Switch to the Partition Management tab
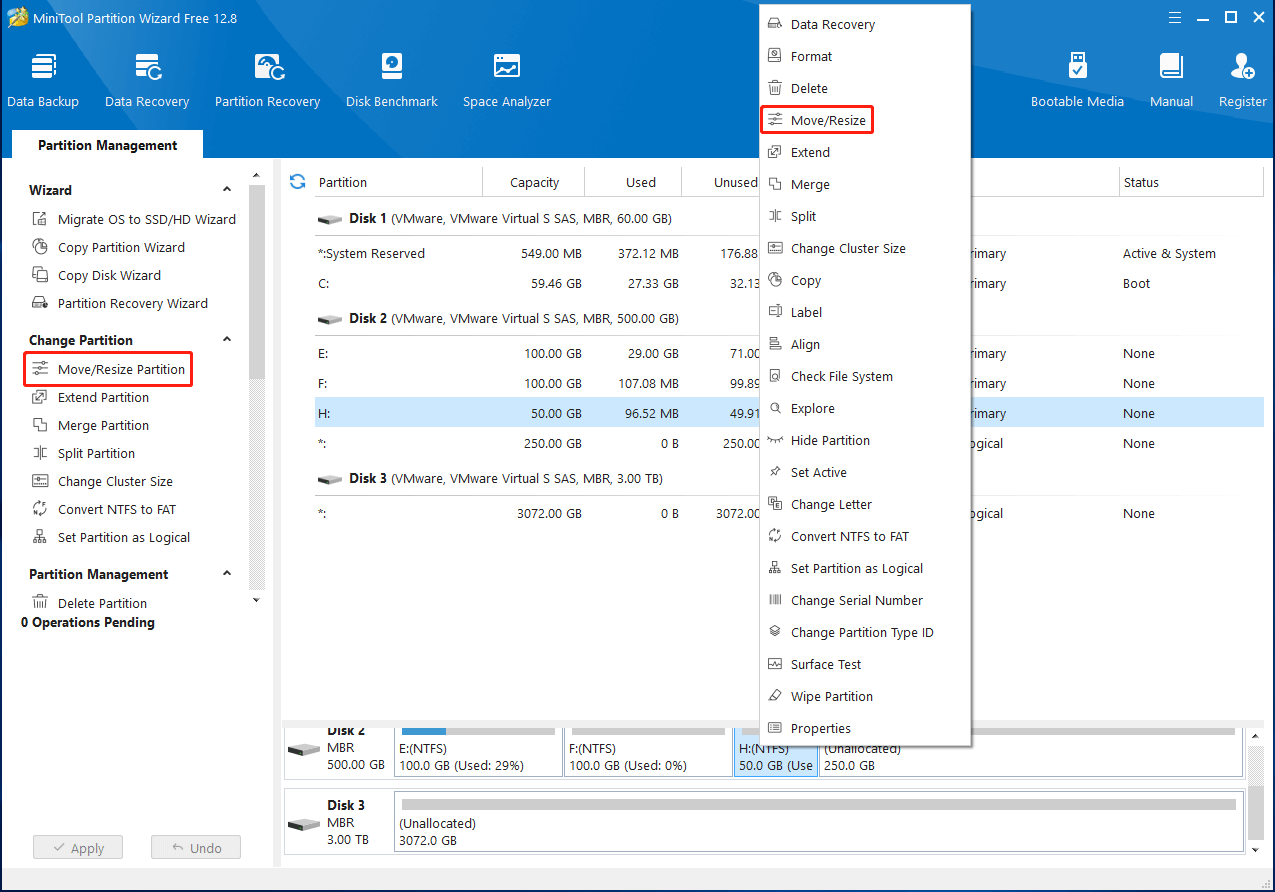The height and width of the screenshot is (892, 1275). 108,145
